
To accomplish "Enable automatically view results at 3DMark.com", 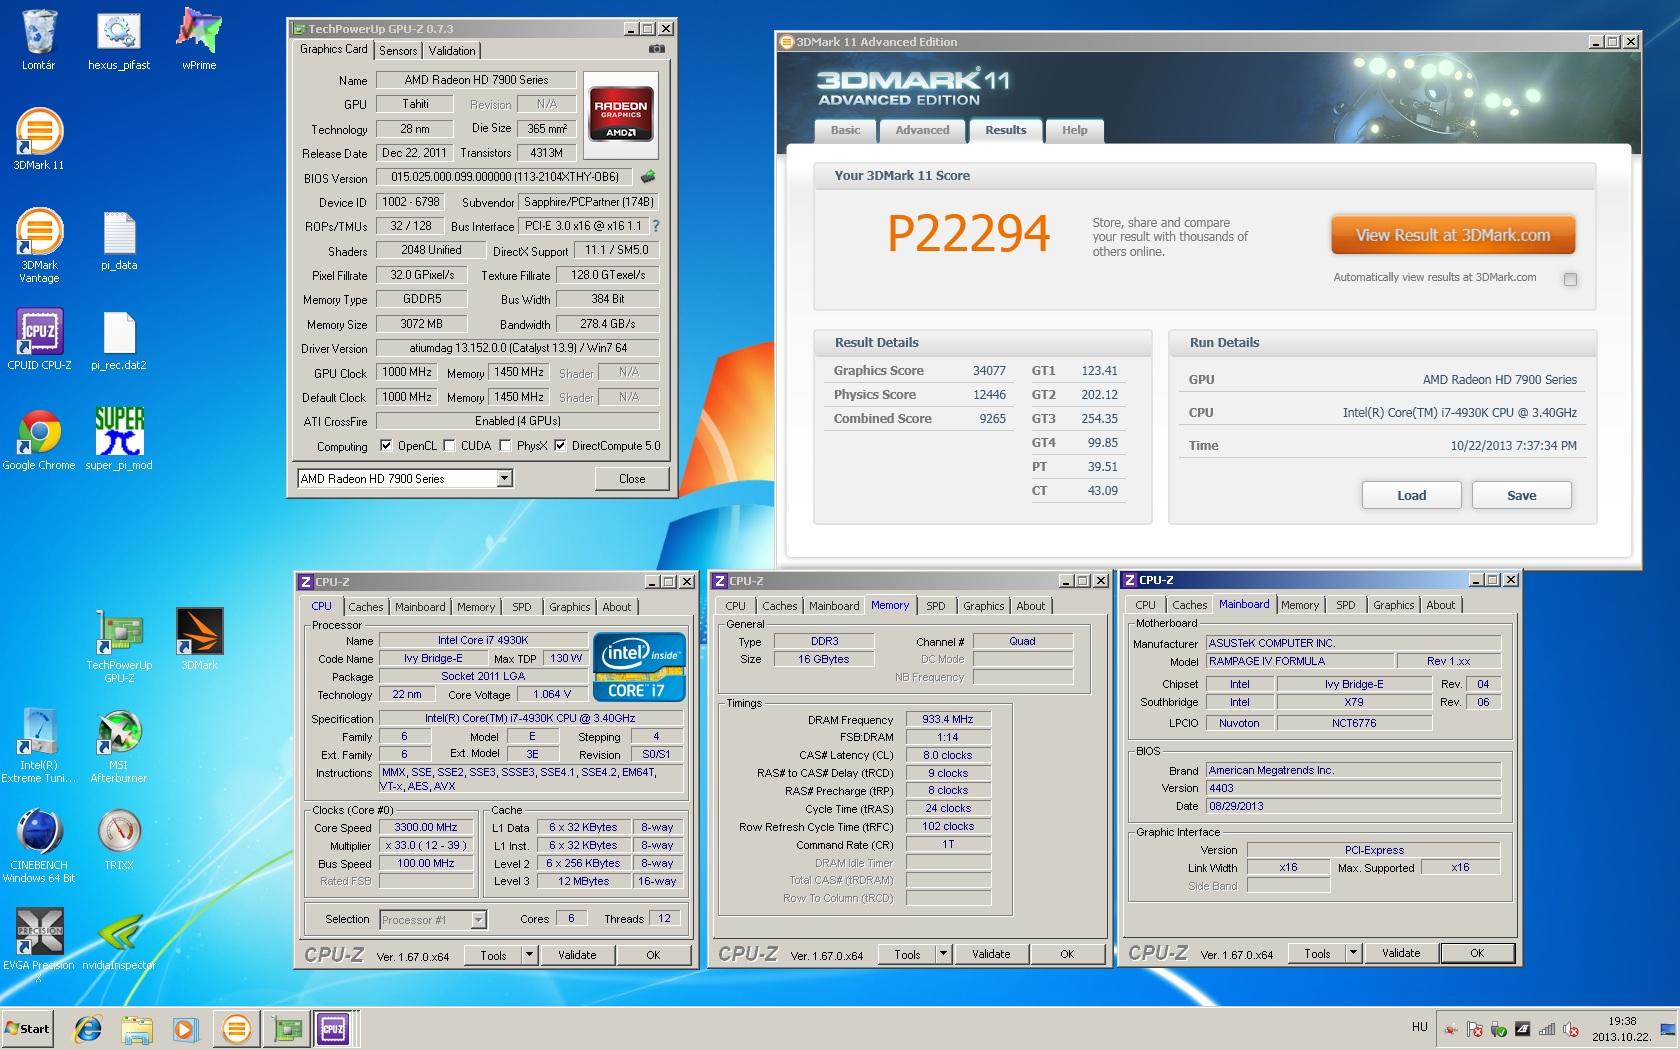I will click(1570, 279).
